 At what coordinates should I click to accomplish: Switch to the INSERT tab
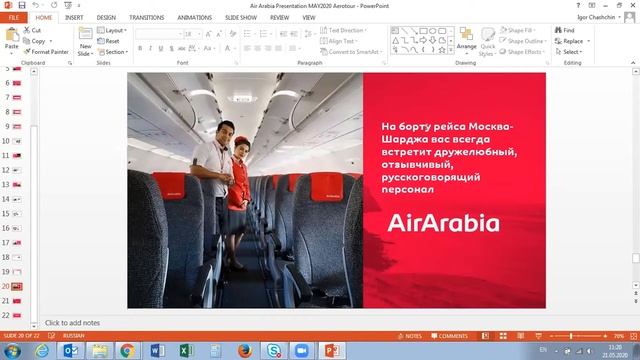(74, 18)
